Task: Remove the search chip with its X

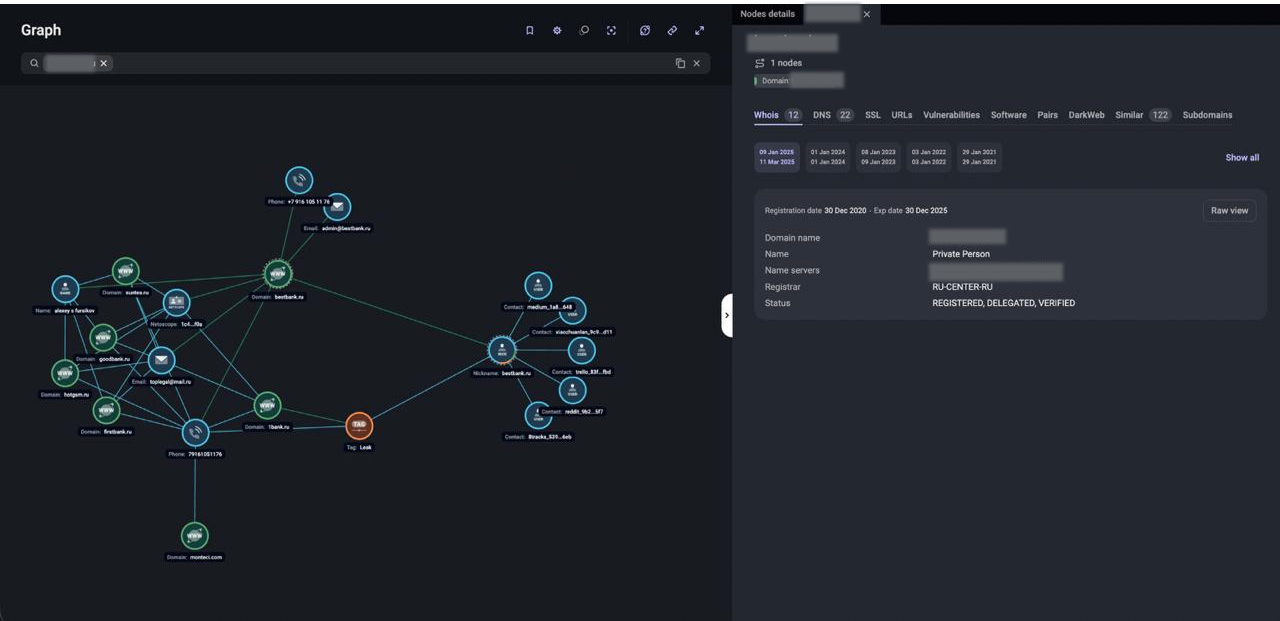Action: point(104,63)
